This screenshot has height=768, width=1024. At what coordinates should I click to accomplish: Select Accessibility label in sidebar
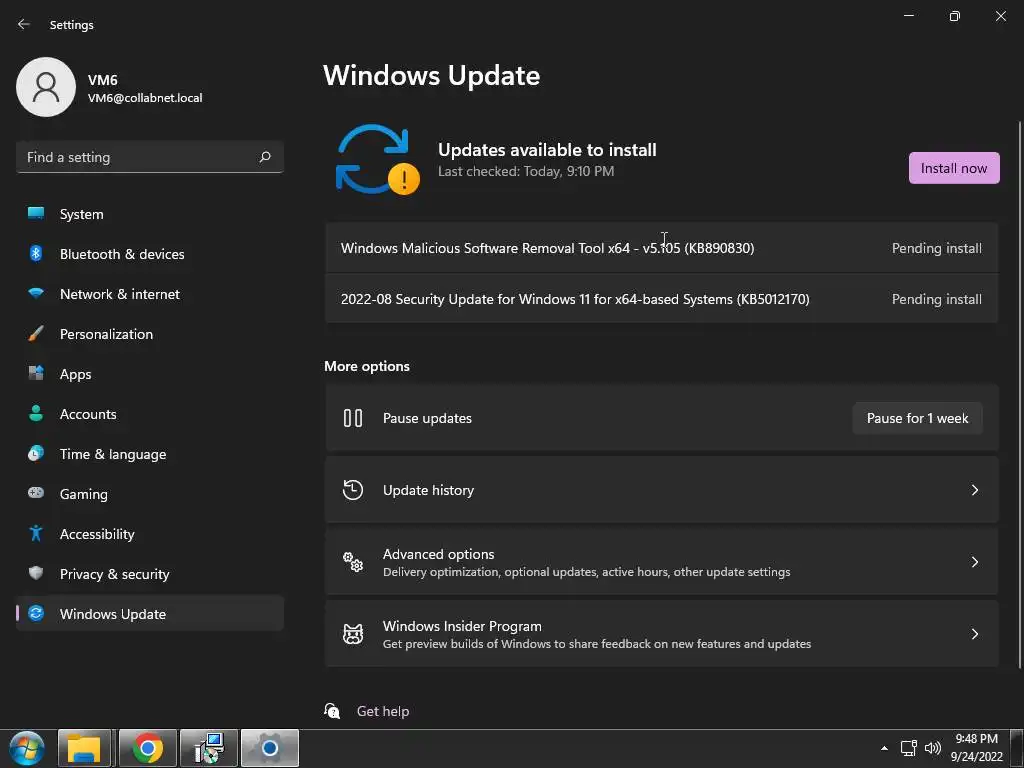click(x=97, y=534)
